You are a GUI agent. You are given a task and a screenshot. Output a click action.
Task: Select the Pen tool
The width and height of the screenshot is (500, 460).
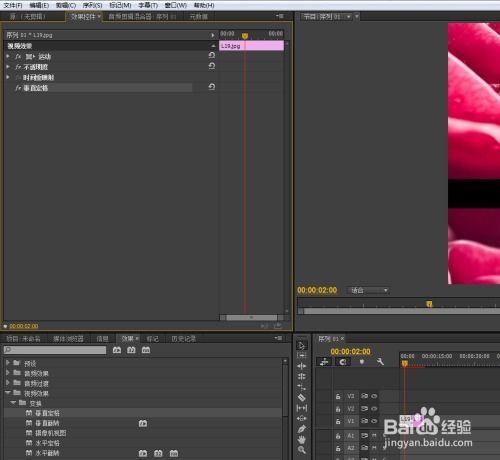pyautogui.click(x=301, y=429)
